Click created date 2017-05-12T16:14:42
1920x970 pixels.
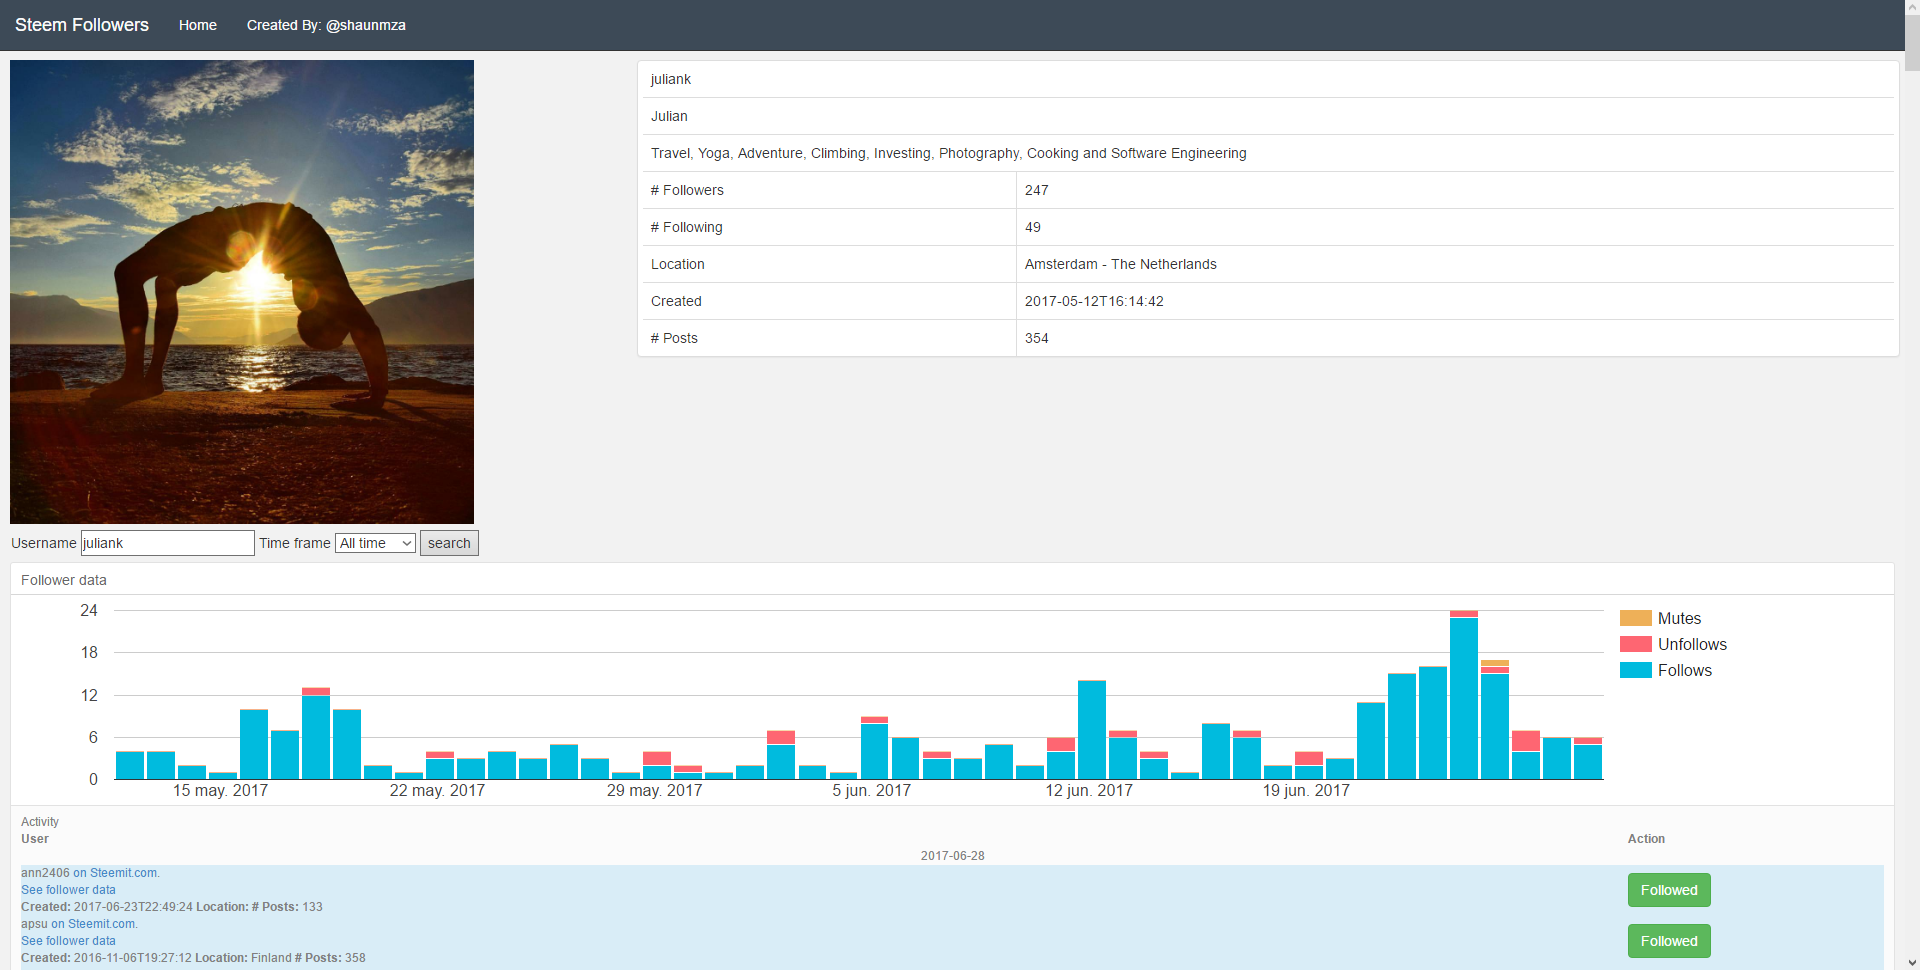pyautogui.click(x=1094, y=301)
